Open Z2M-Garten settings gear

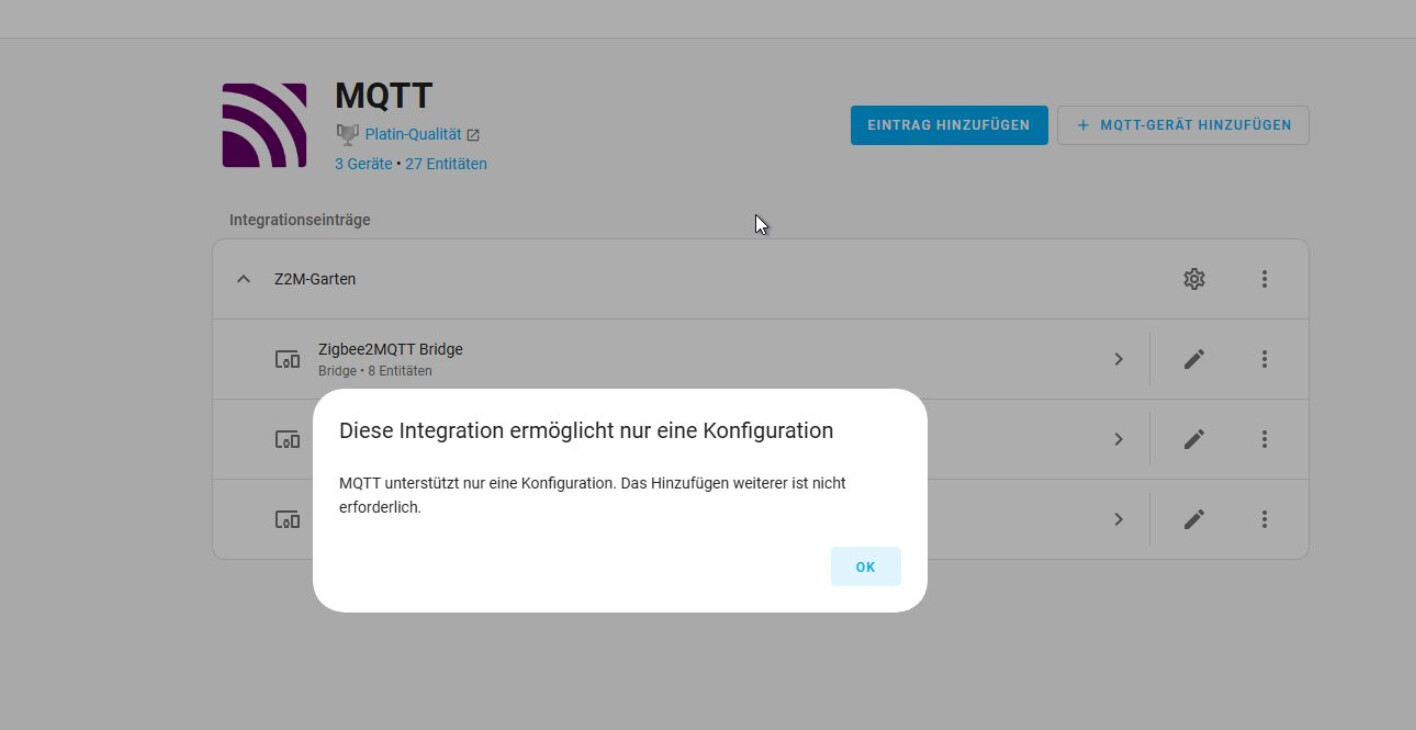[x=1194, y=279]
